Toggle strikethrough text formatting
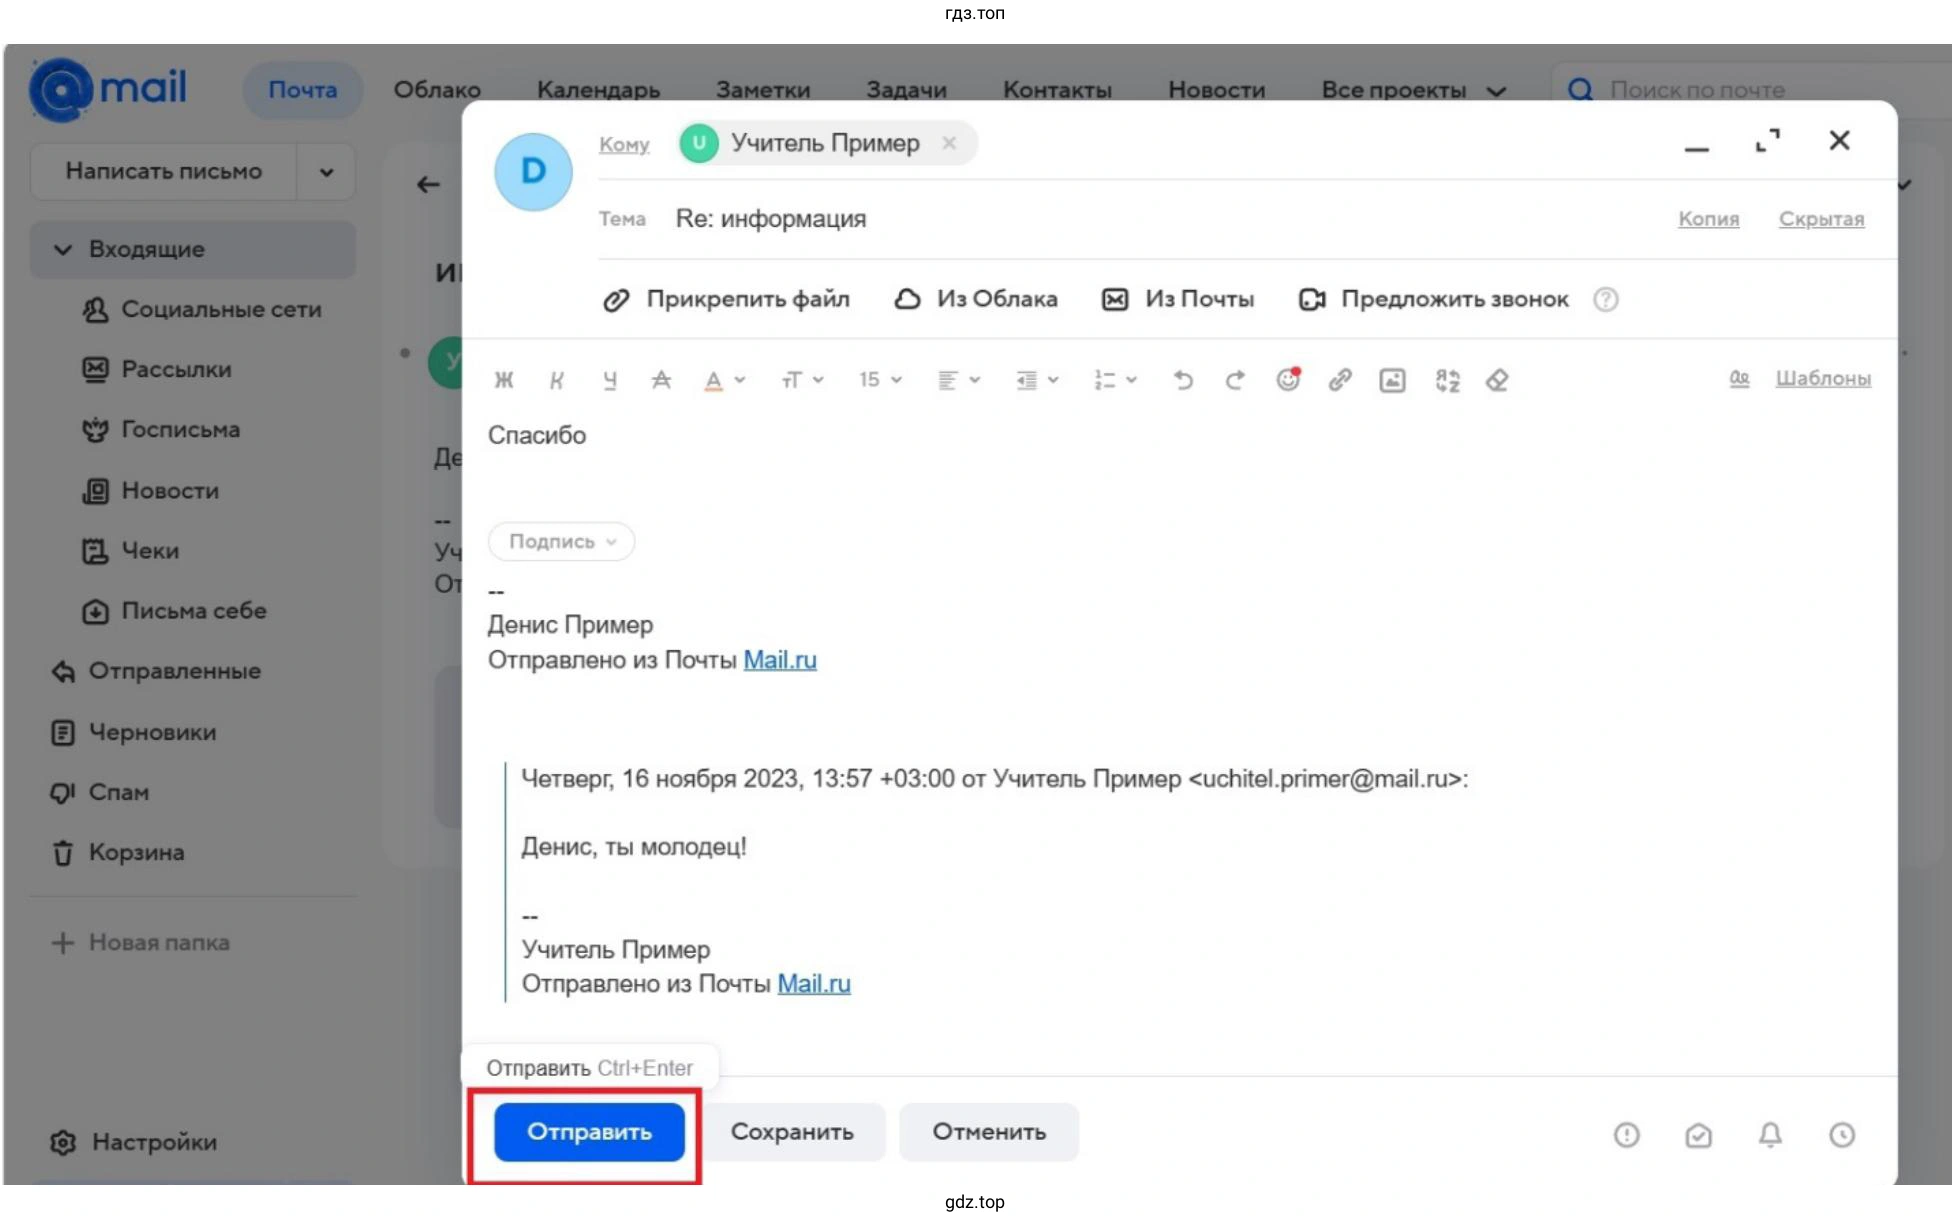 [x=661, y=380]
